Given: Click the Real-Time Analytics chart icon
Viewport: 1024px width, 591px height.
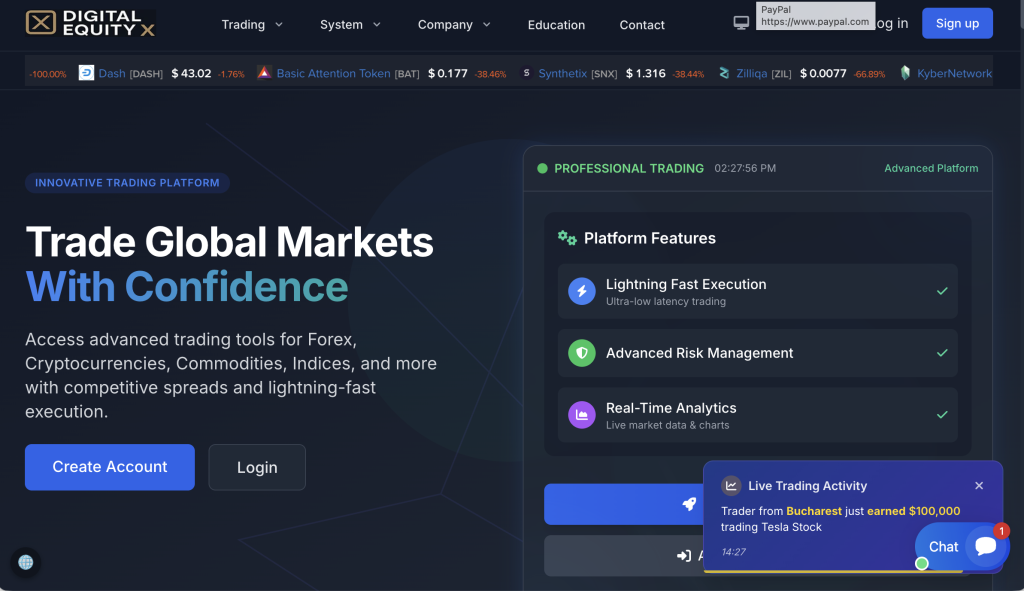Looking at the screenshot, I should [x=581, y=415].
